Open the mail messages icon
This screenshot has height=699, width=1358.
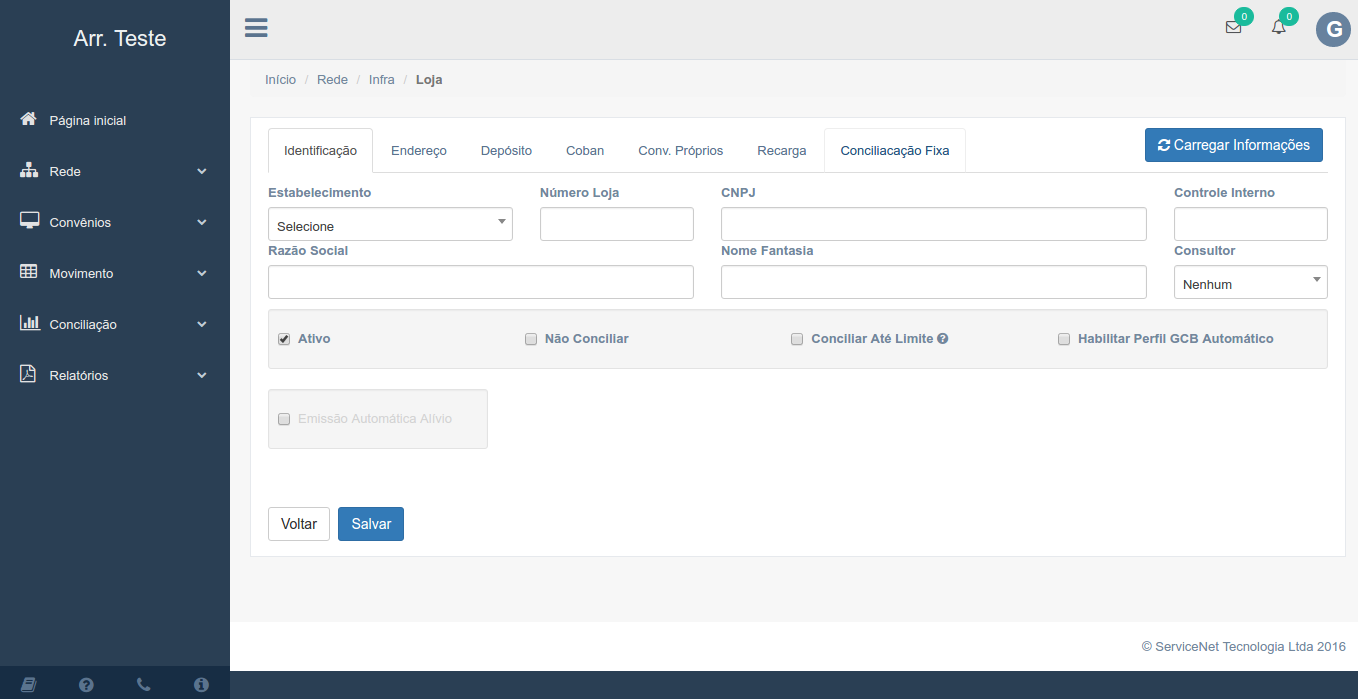[x=1233, y=28]
